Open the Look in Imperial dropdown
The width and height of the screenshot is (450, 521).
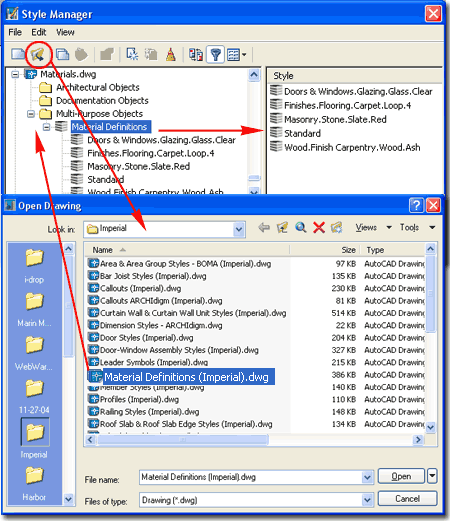click(x=238, y=229)
